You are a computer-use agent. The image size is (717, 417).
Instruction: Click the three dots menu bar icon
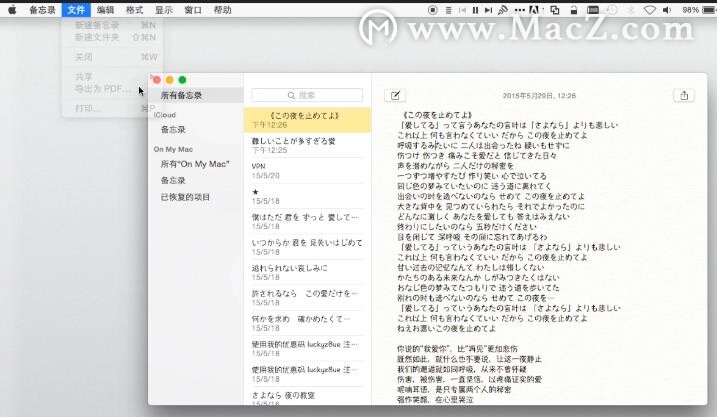click(x=519, y=10)
